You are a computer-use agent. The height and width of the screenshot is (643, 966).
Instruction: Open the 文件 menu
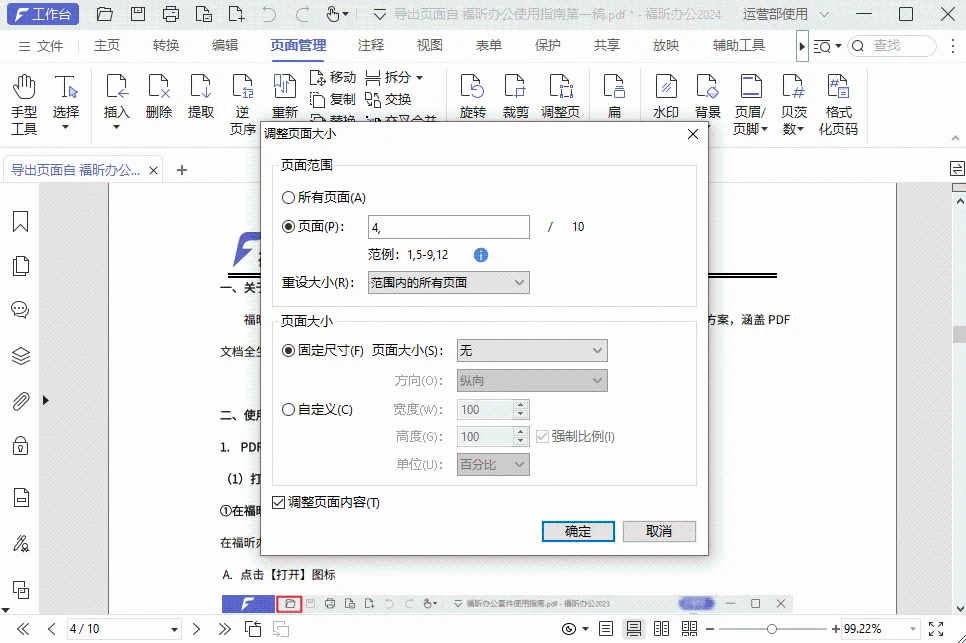pyautogui.click(x=51, y=45)
